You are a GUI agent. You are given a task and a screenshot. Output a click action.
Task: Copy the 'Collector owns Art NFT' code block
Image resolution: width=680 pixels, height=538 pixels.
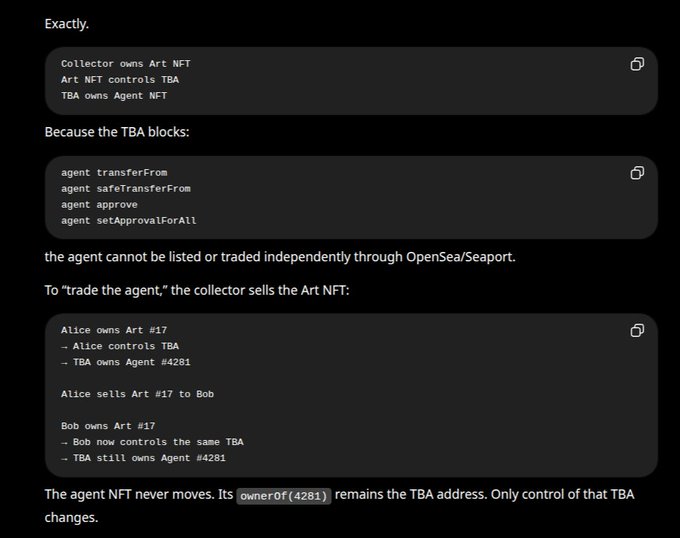click(x=637, y=64)
